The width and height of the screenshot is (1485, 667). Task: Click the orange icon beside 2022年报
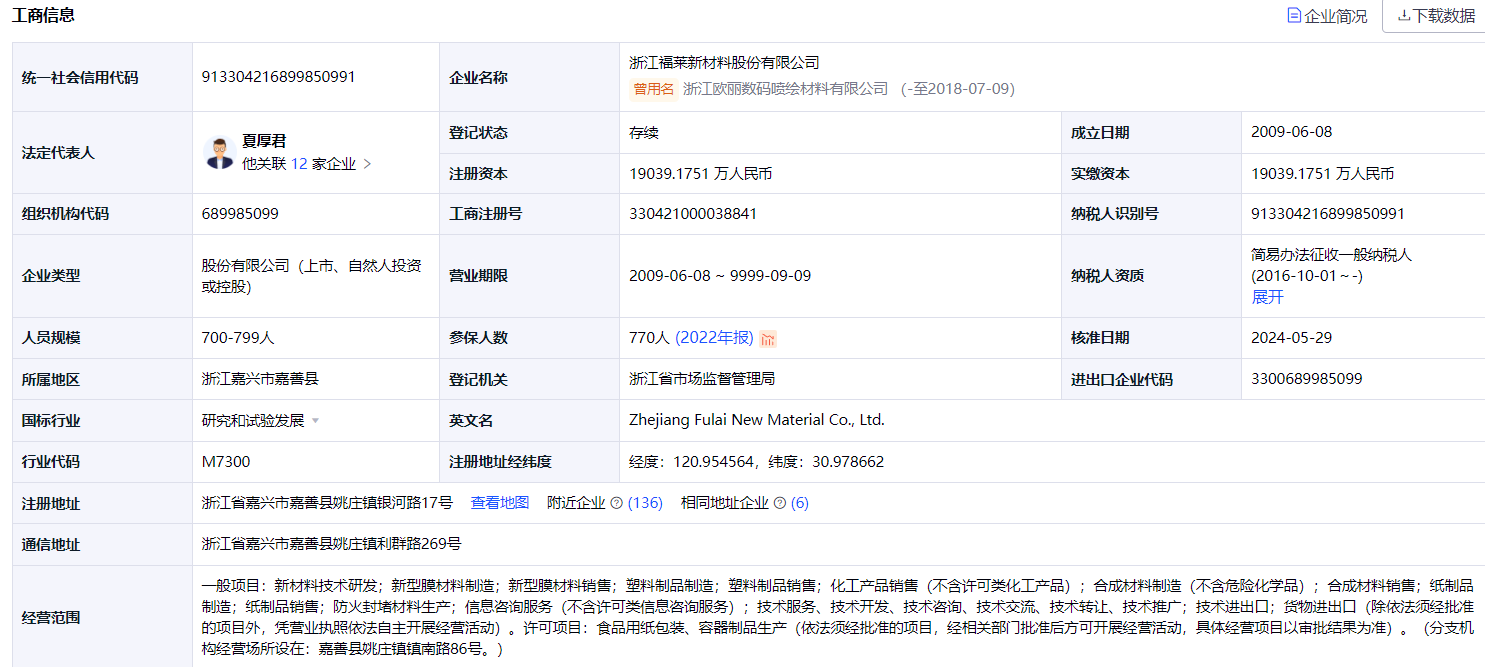[x=768, y=339]
